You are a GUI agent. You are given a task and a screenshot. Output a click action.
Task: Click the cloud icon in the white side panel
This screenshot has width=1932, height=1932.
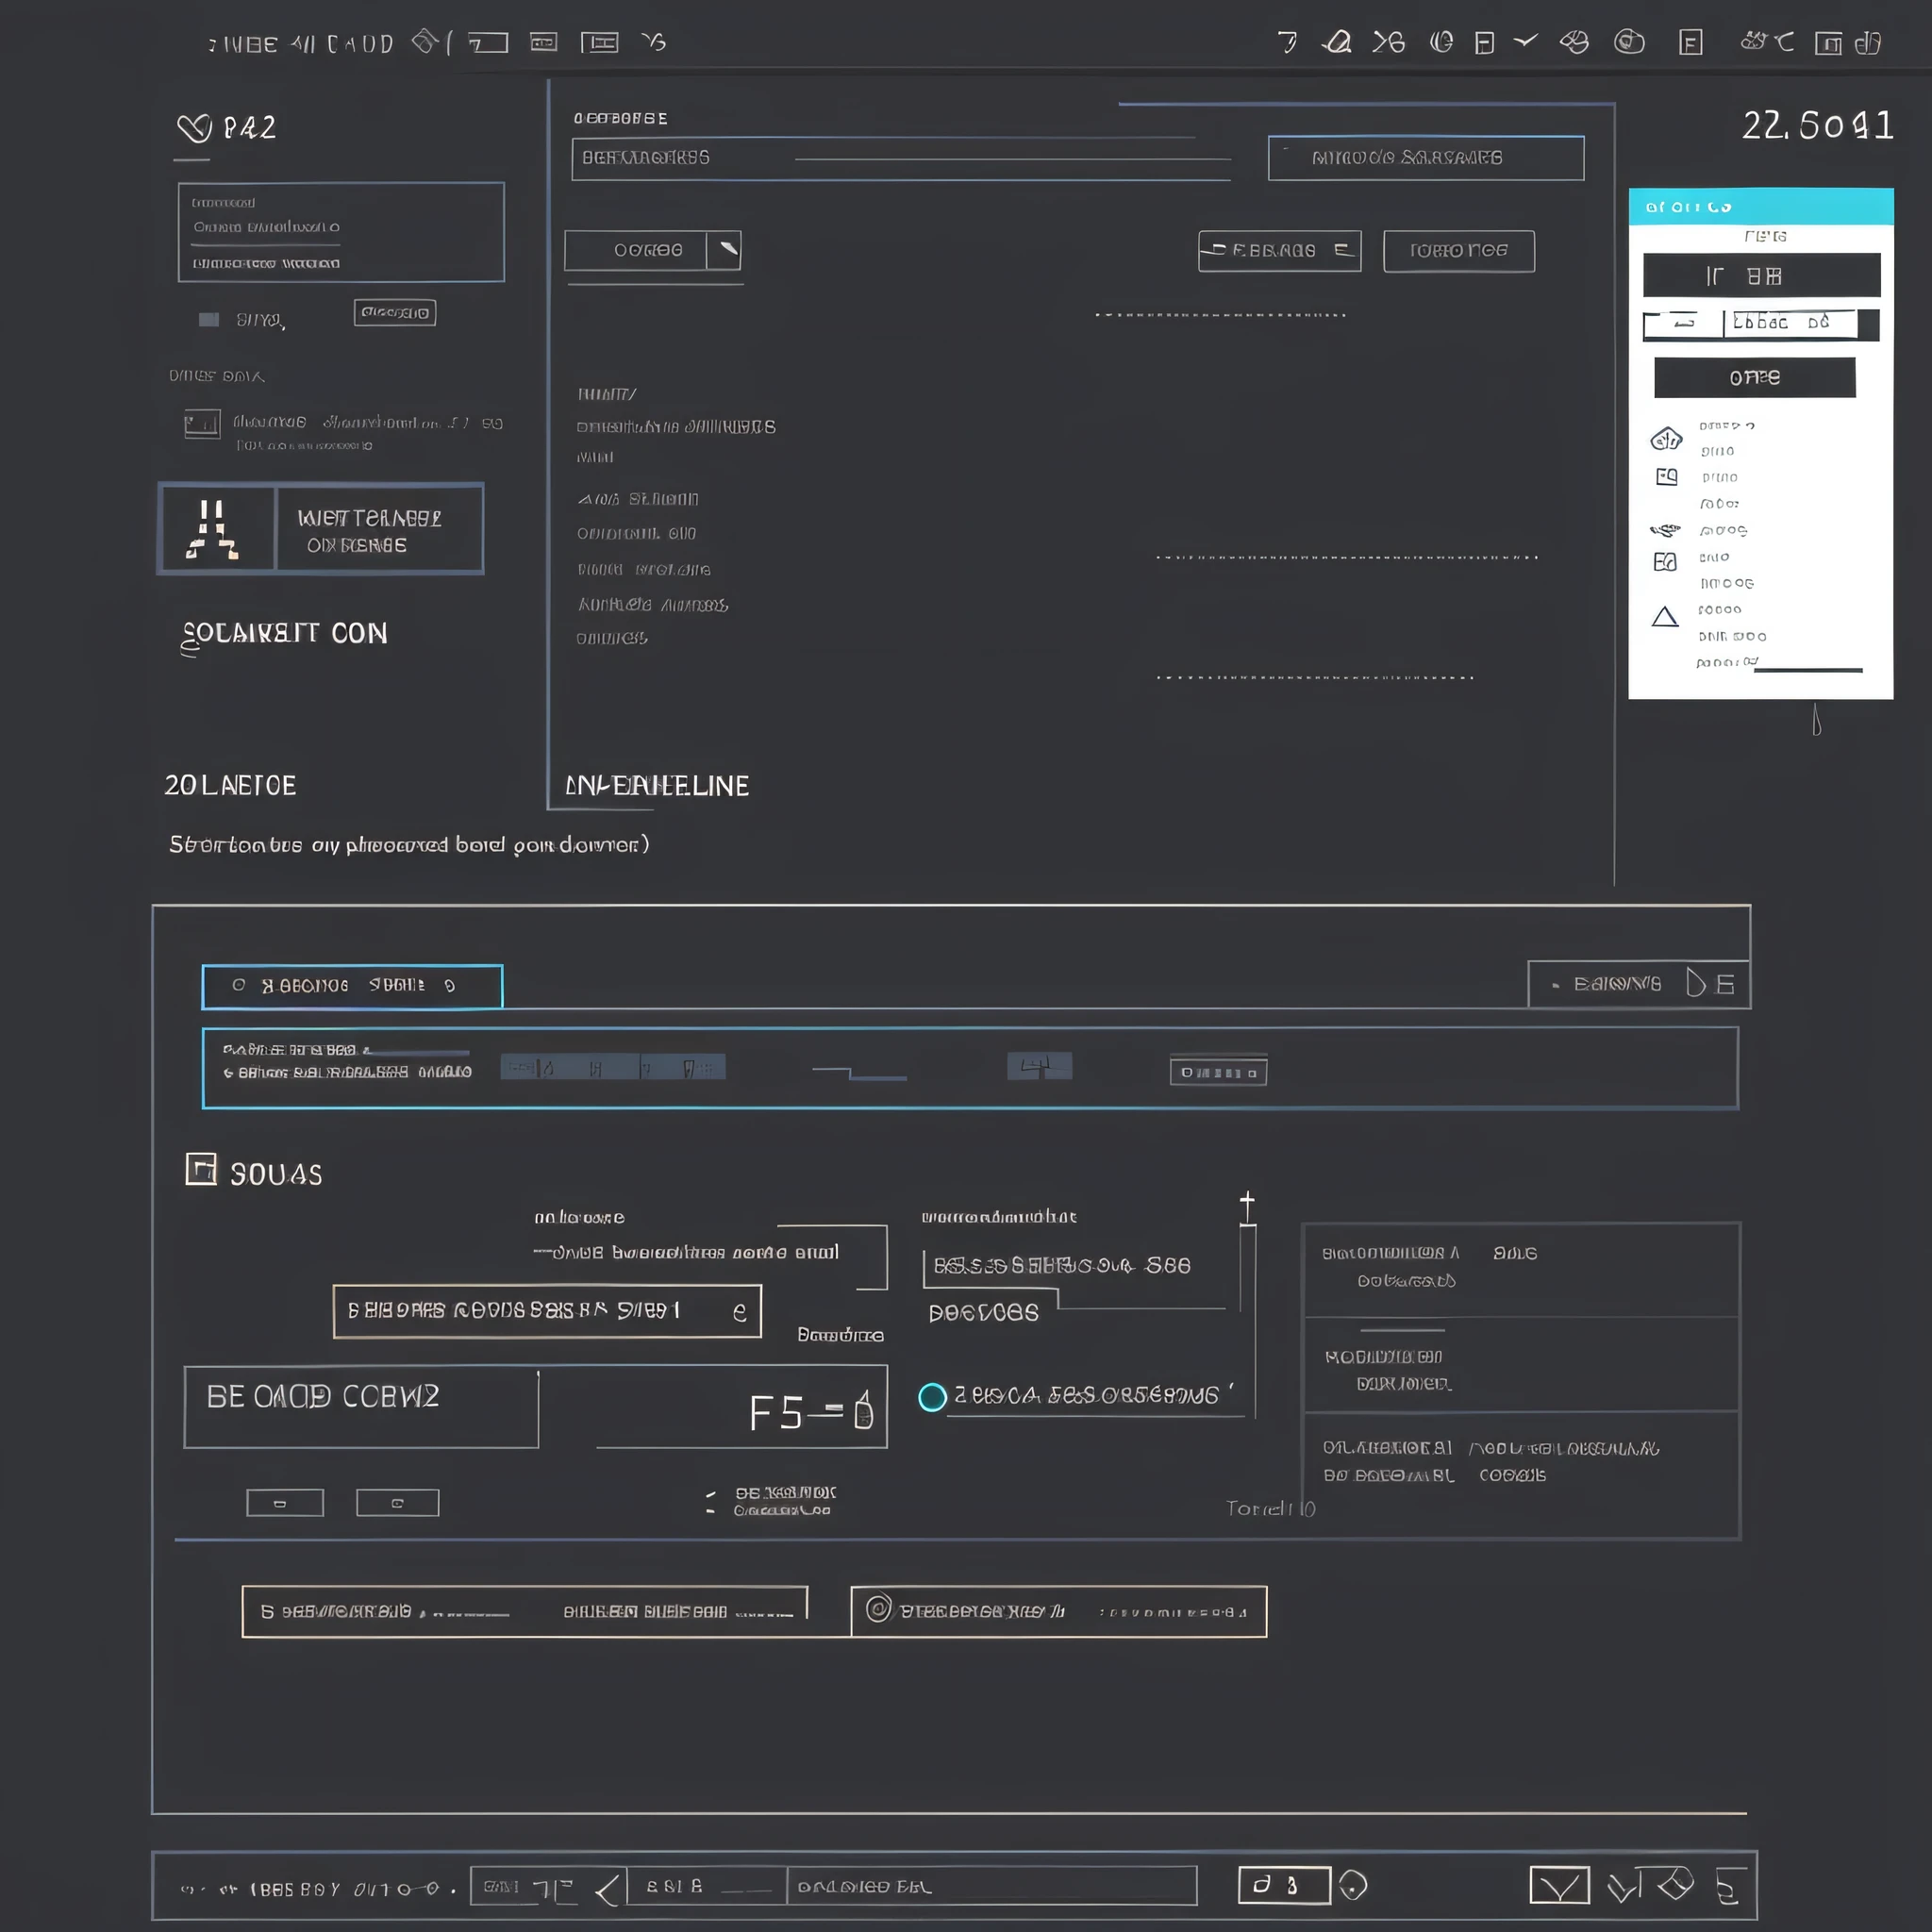pos(1666,439)
